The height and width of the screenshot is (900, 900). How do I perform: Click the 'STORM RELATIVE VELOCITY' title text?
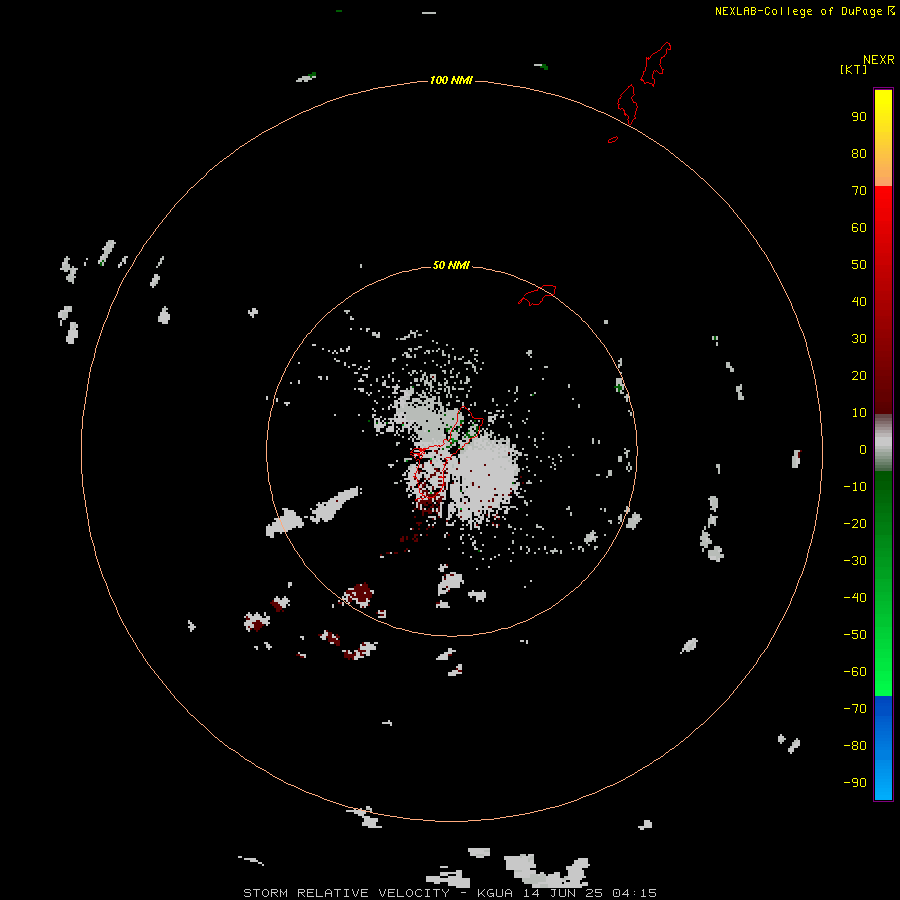click(346, 893)
